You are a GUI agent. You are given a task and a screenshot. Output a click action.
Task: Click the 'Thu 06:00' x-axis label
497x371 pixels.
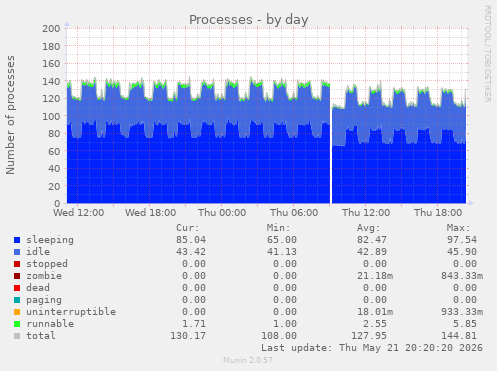click(x=294, y=213)
